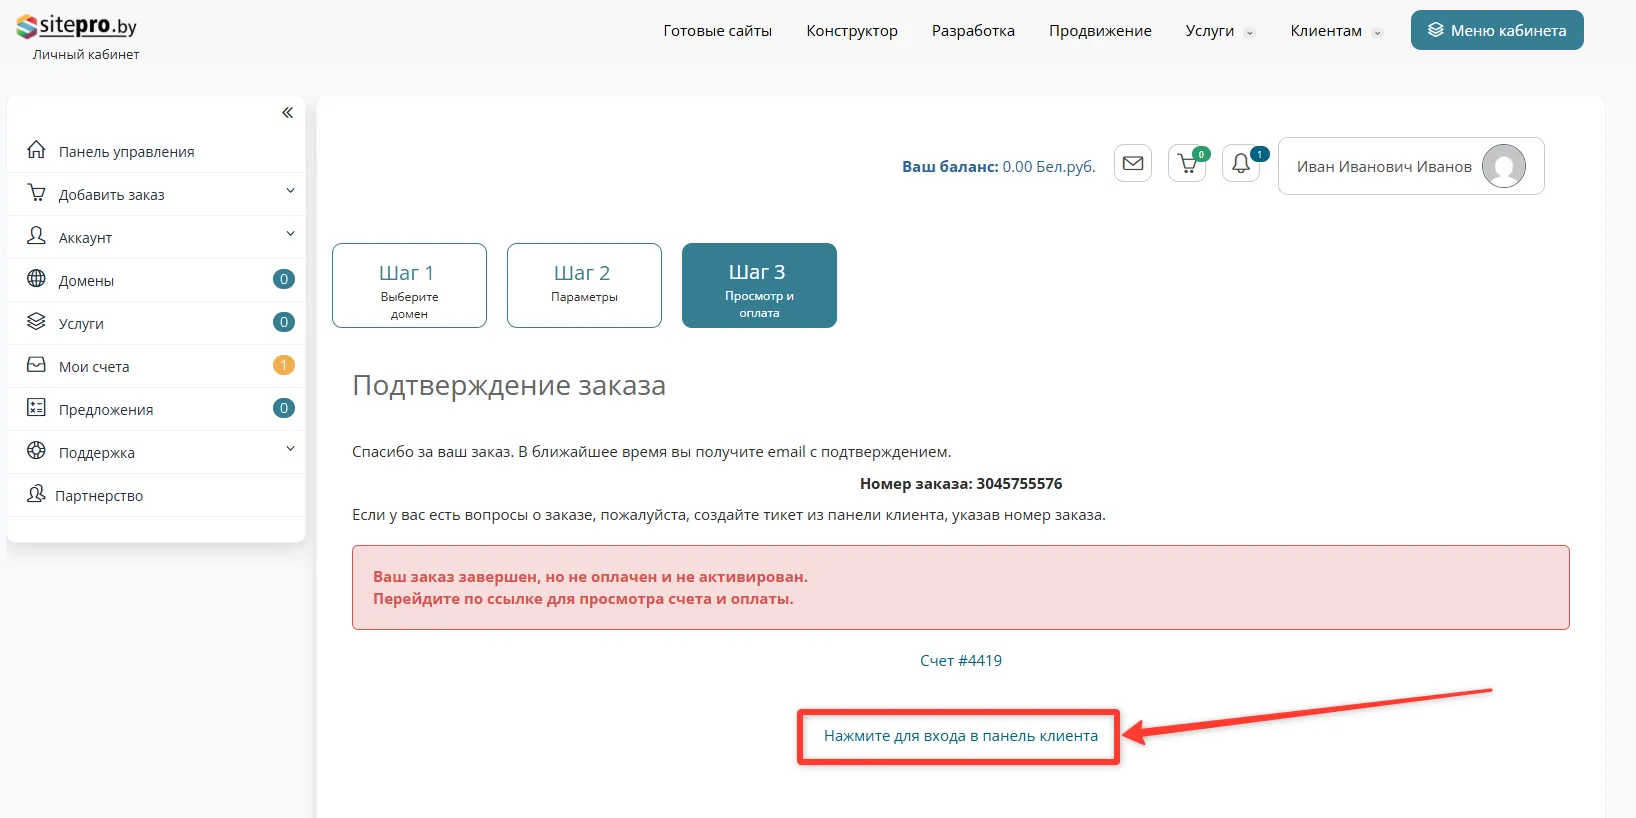
Task: Open the Счет #4419 invoice link
Action: click(960, 661)
